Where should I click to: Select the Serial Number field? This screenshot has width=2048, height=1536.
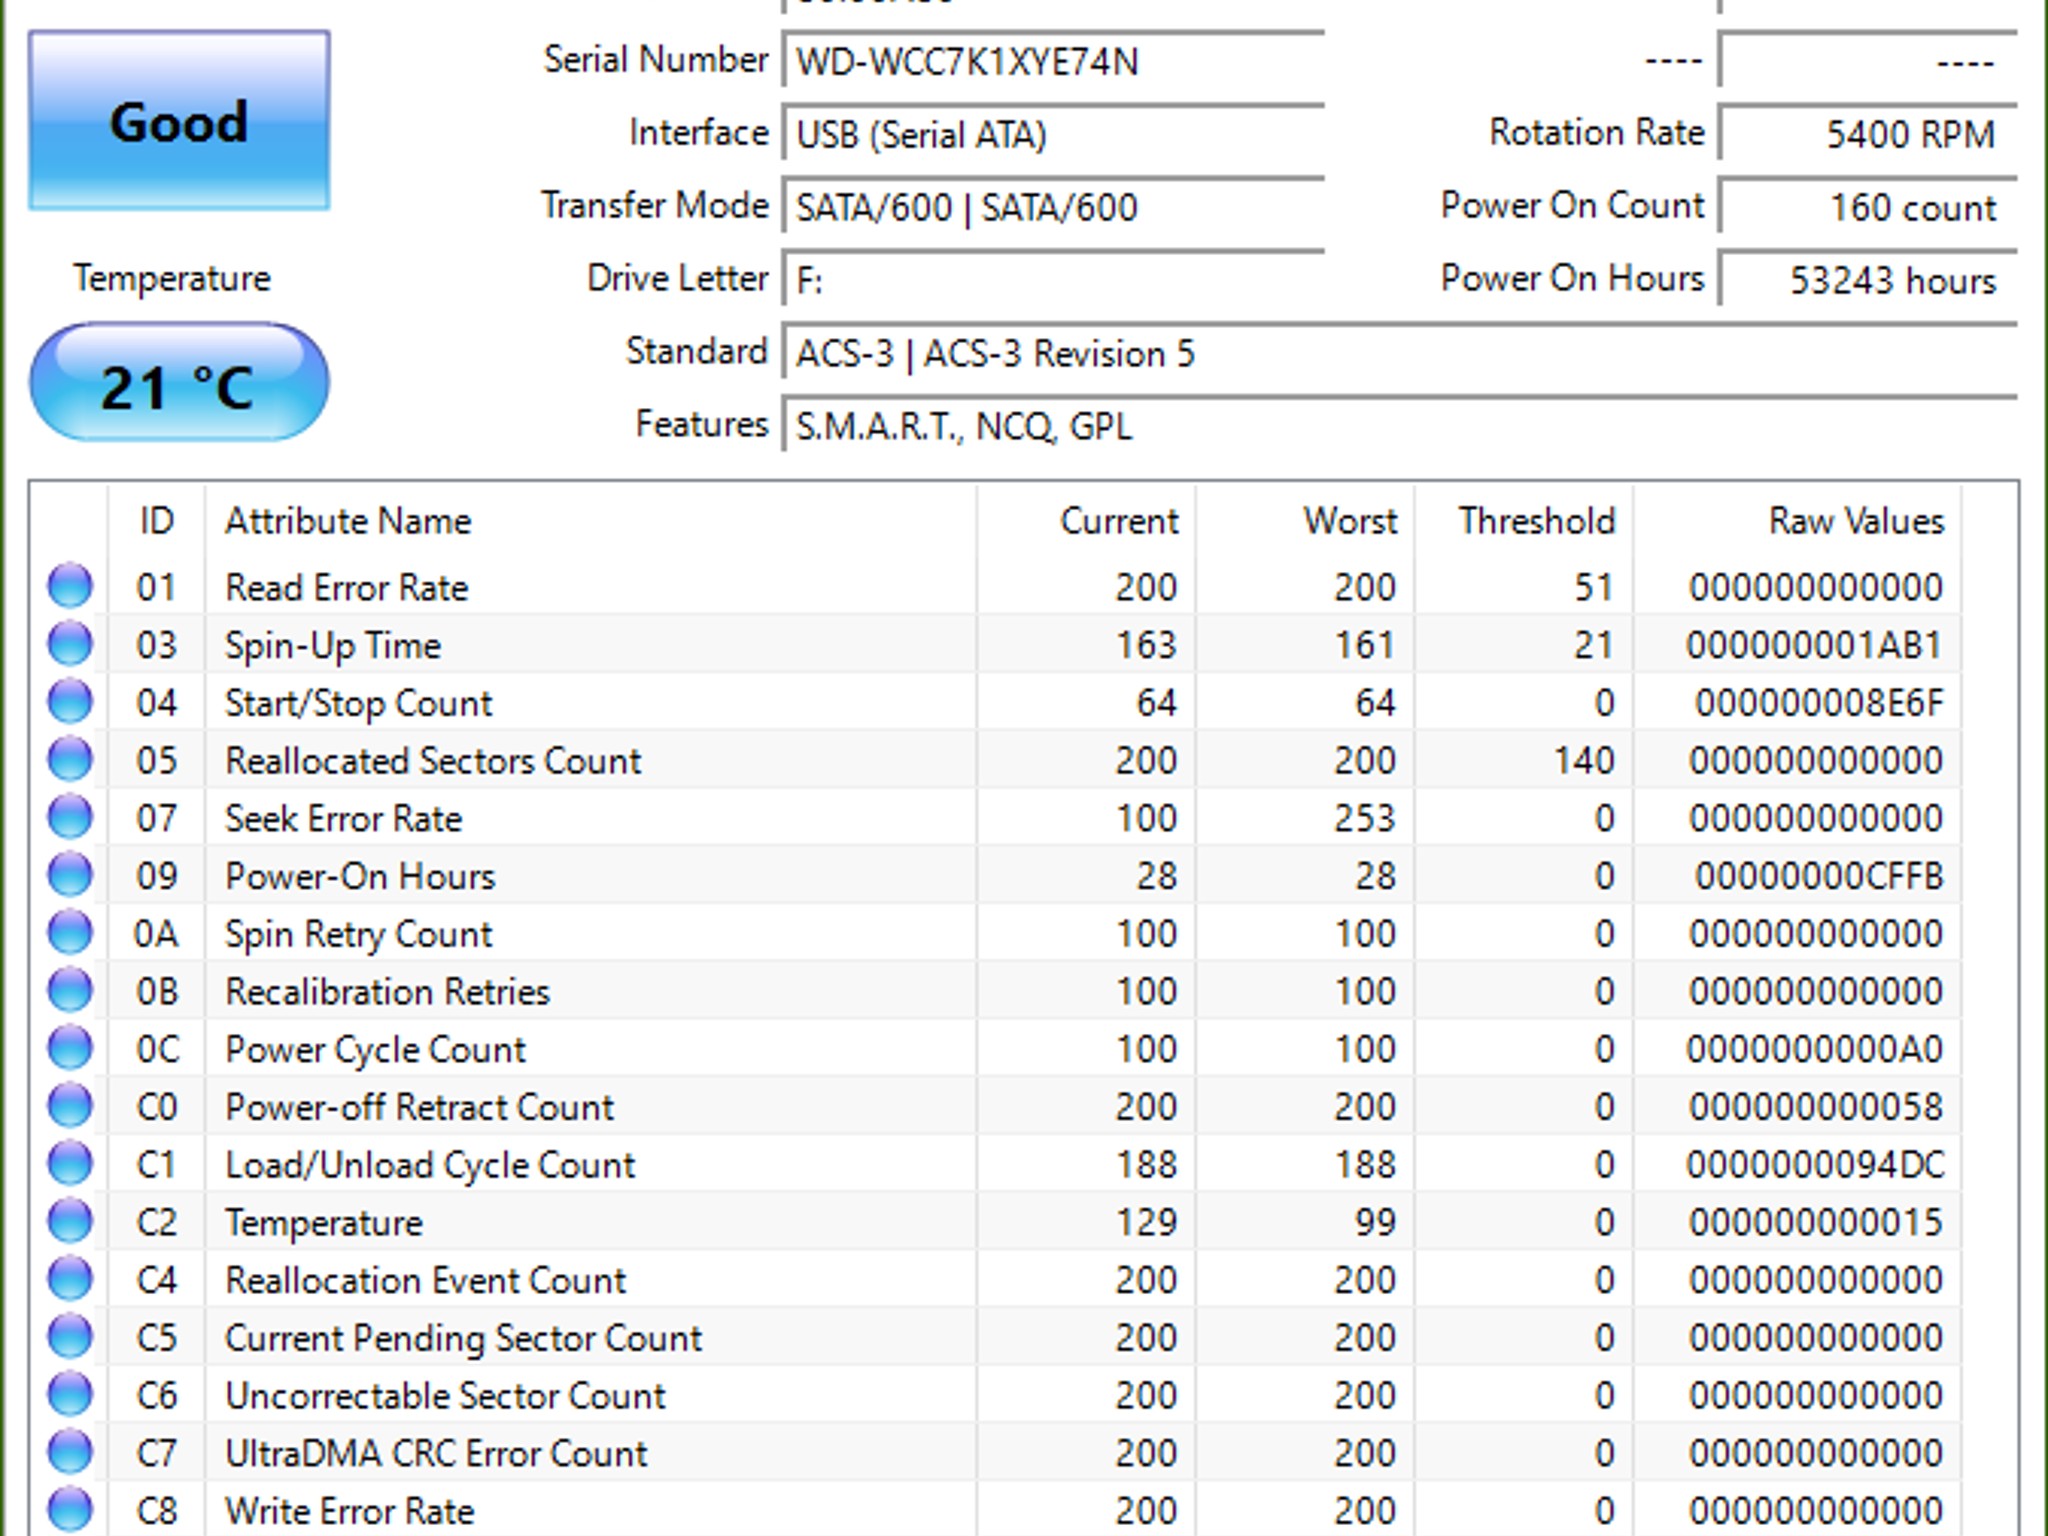(x=1054, y=62)
